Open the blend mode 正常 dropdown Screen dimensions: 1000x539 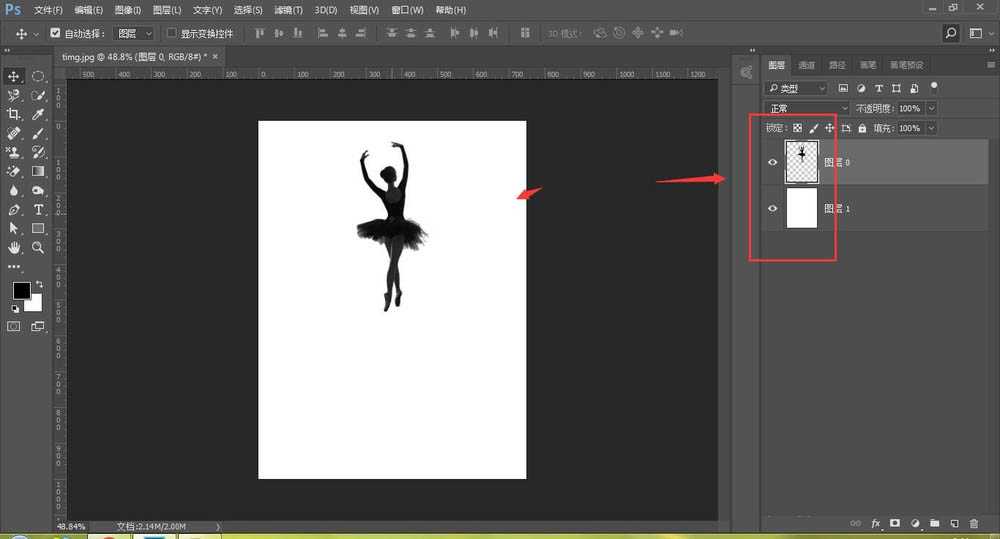click(x=807, y=108)
